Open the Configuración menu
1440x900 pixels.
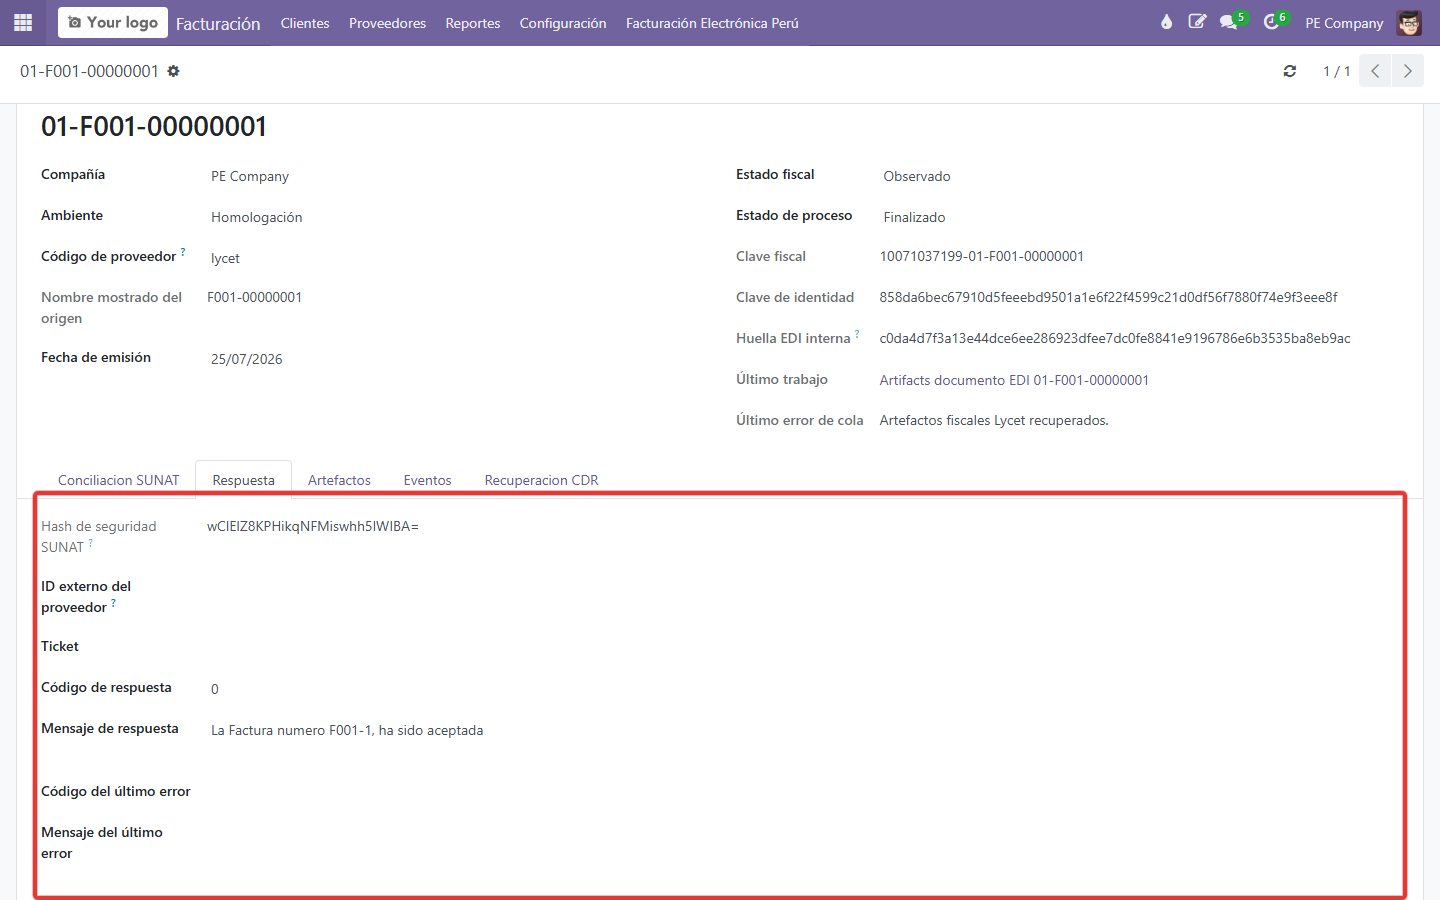coord(563,23)
